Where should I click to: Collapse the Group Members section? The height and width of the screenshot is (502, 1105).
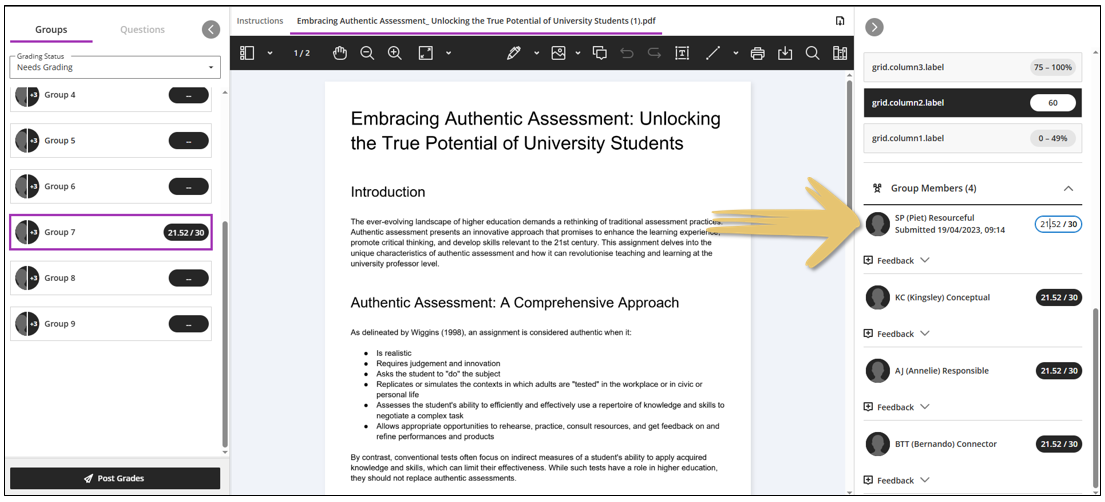click(x=1068, y=188)
